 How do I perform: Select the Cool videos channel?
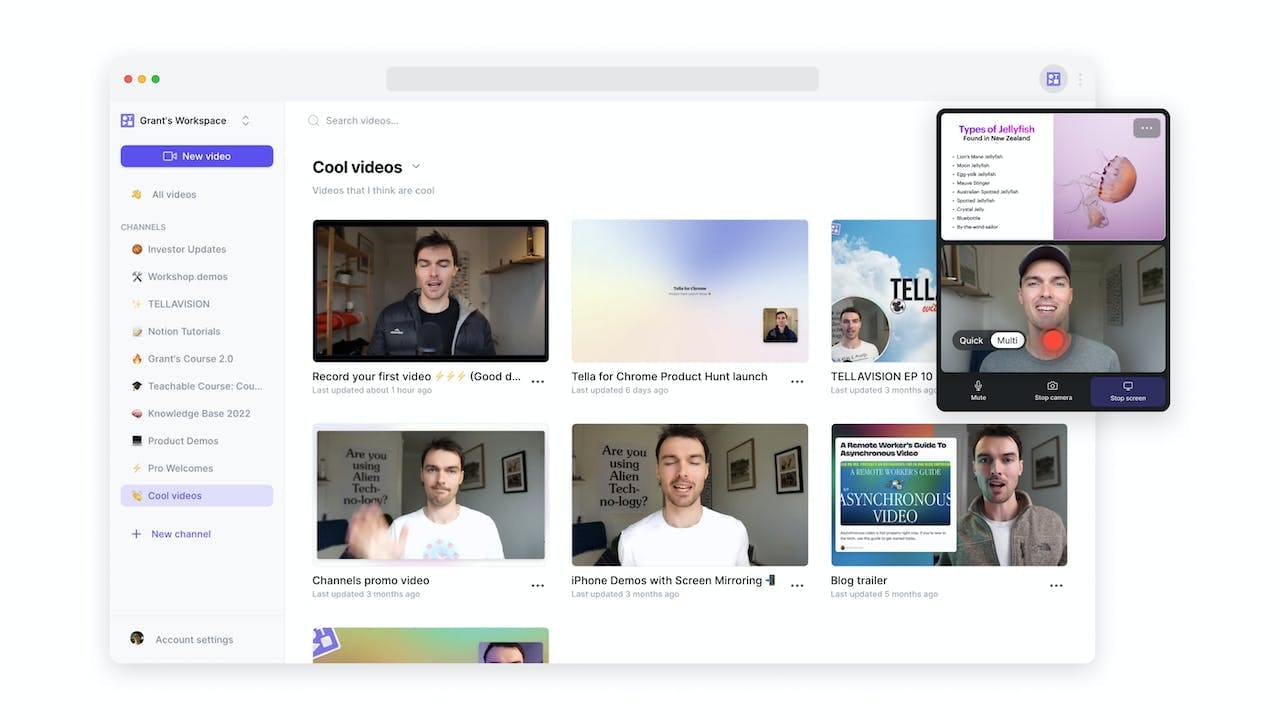click(x=197, y=496)
